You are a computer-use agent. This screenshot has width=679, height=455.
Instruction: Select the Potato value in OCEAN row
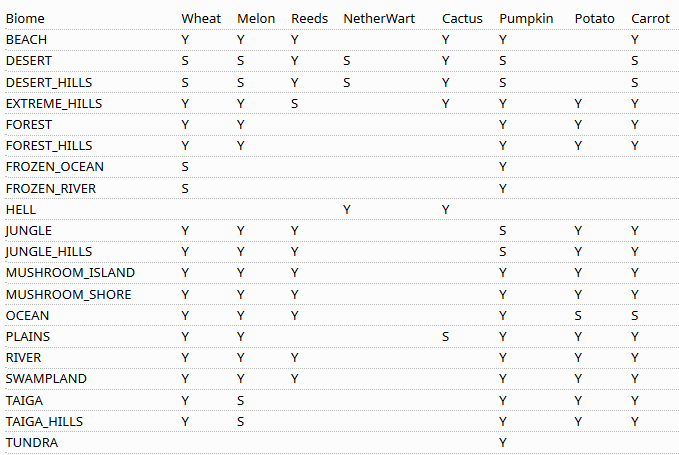(x=578, y=315)
